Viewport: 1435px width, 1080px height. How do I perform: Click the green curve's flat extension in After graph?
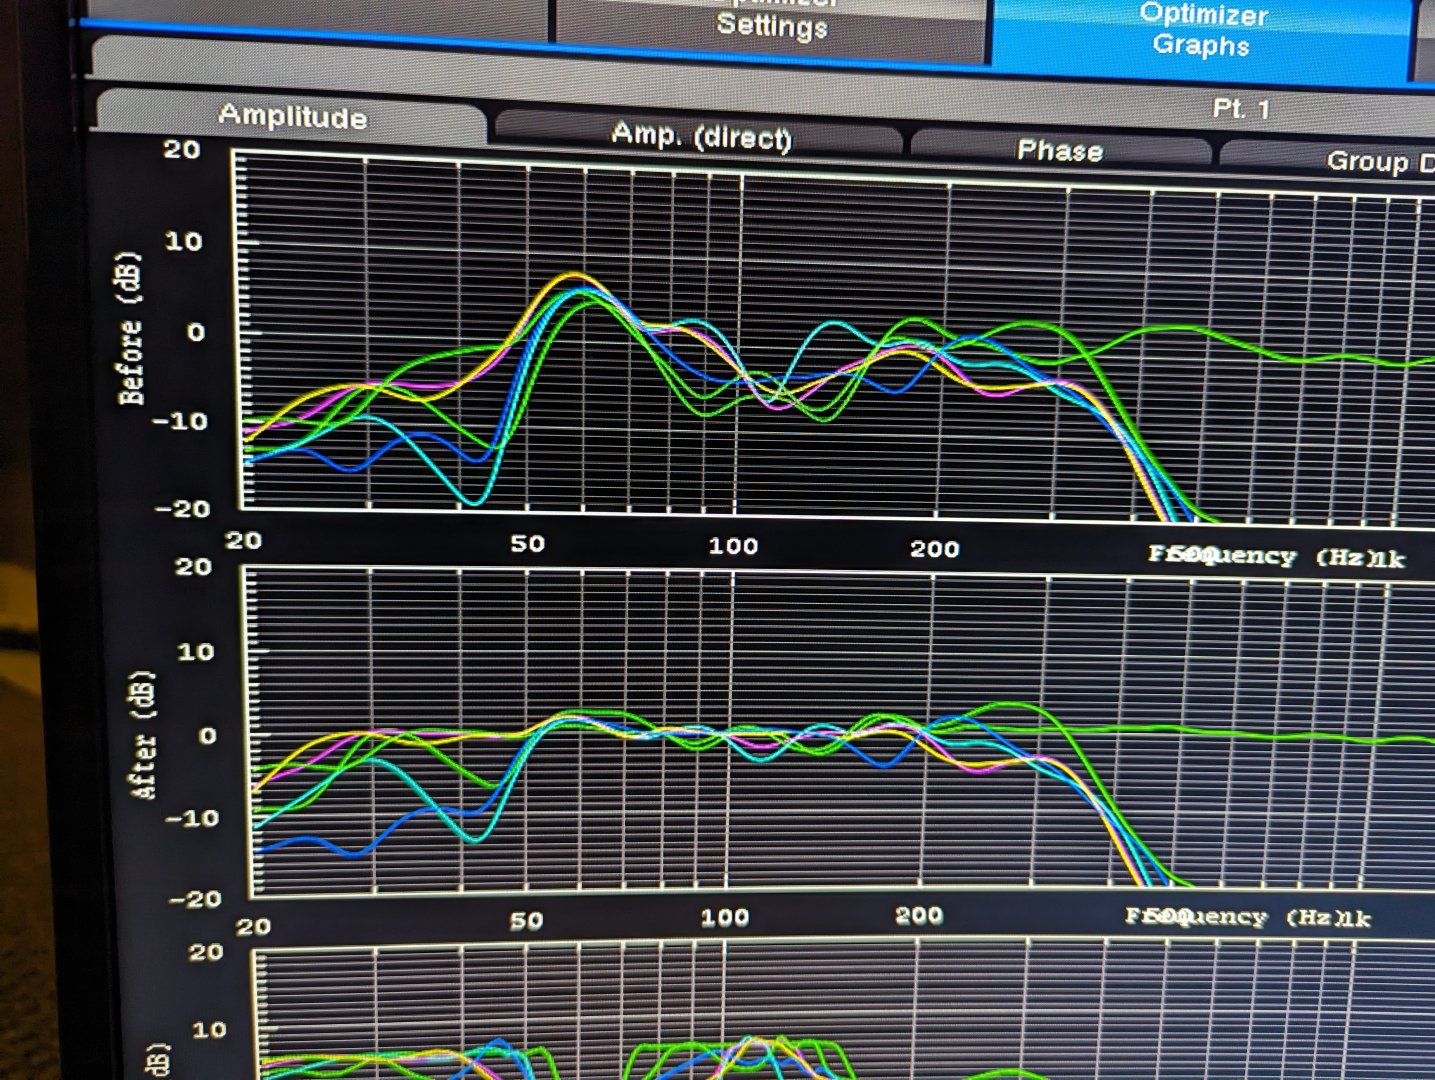tap(1250, 734)
